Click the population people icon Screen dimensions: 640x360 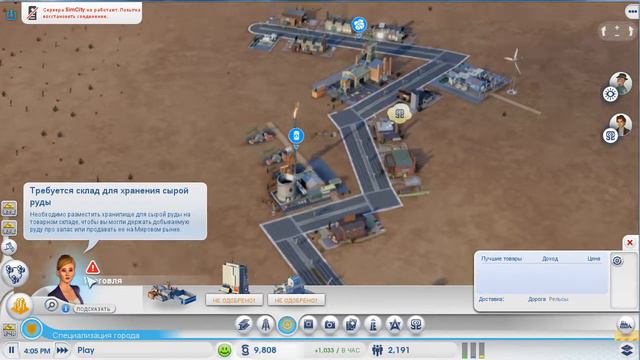[x=377, y=350]
